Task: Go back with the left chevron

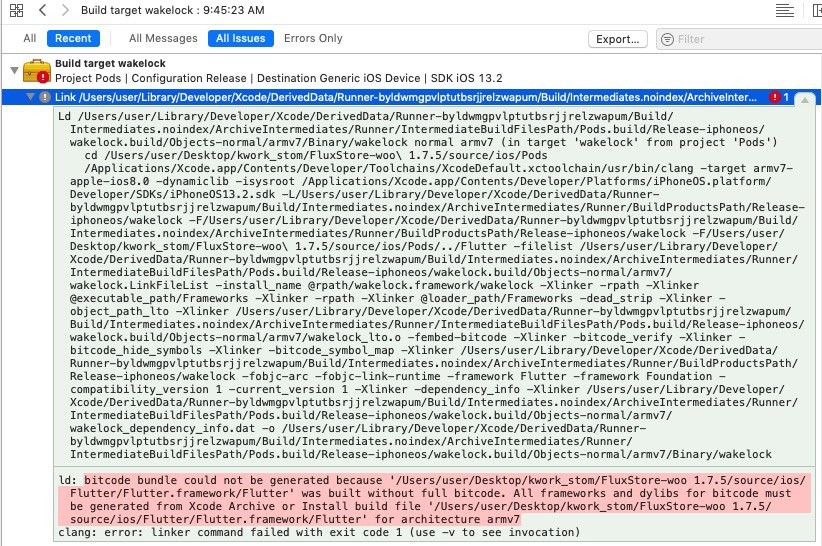Action: tap(43, 10)
